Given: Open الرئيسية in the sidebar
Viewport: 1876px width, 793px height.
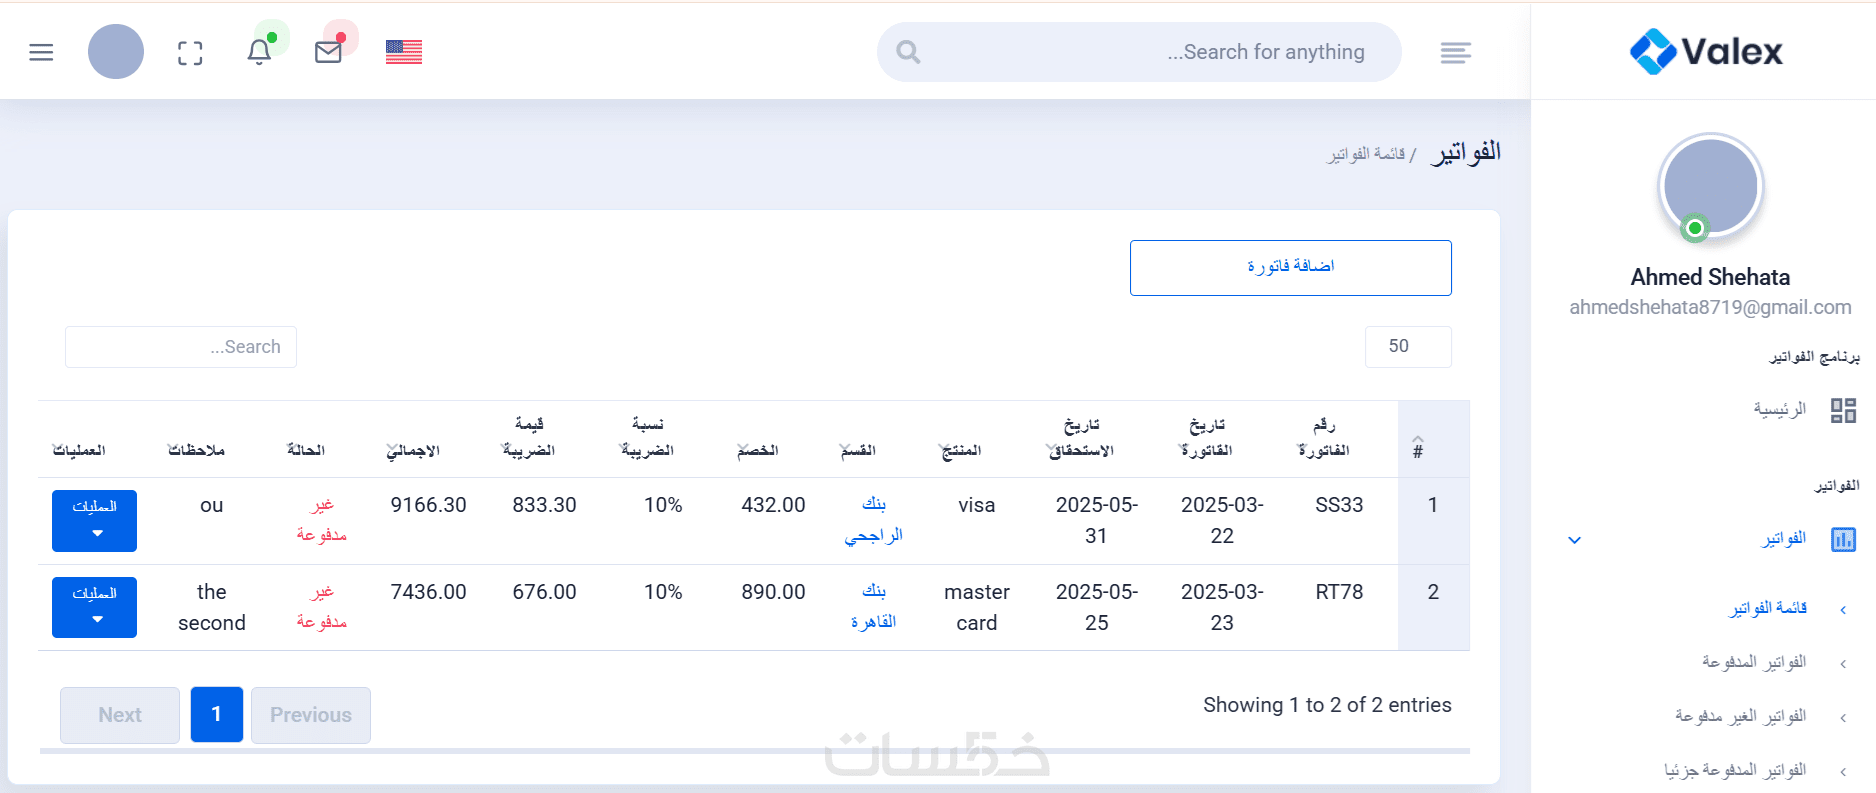Looking at the screenshot, I should pyautogui.click(x=1779, y=409).
